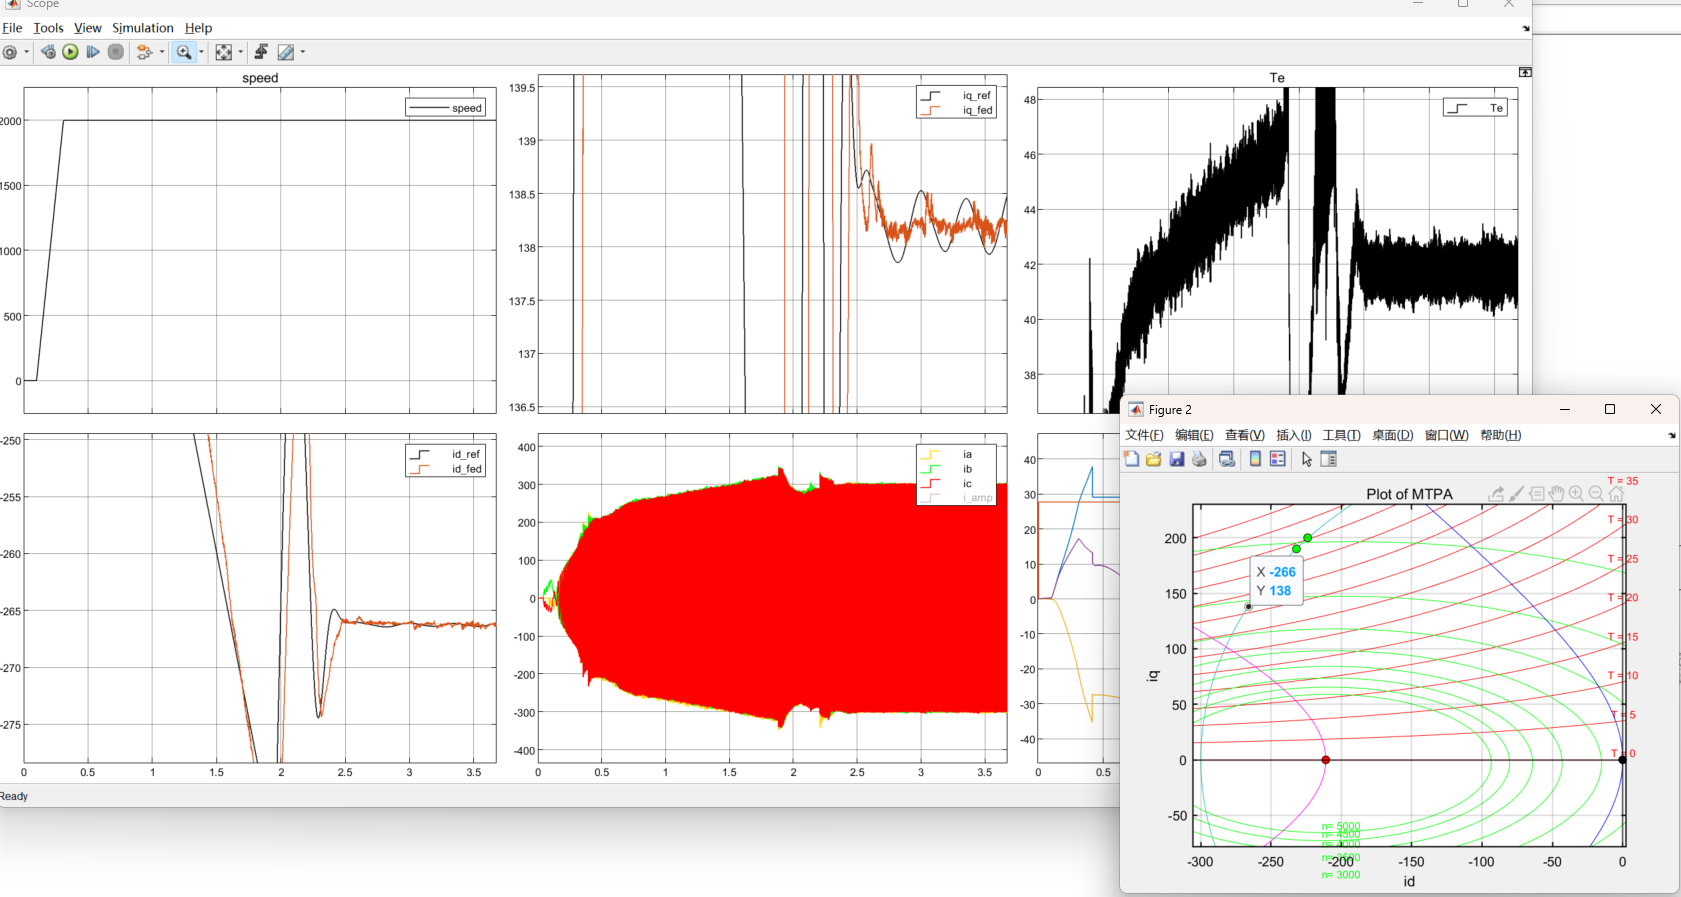Screen dimensions: 1681x897
Task: Click Save Figure floppy icon
Action: pyautogui.click(x=1177, y=459)
